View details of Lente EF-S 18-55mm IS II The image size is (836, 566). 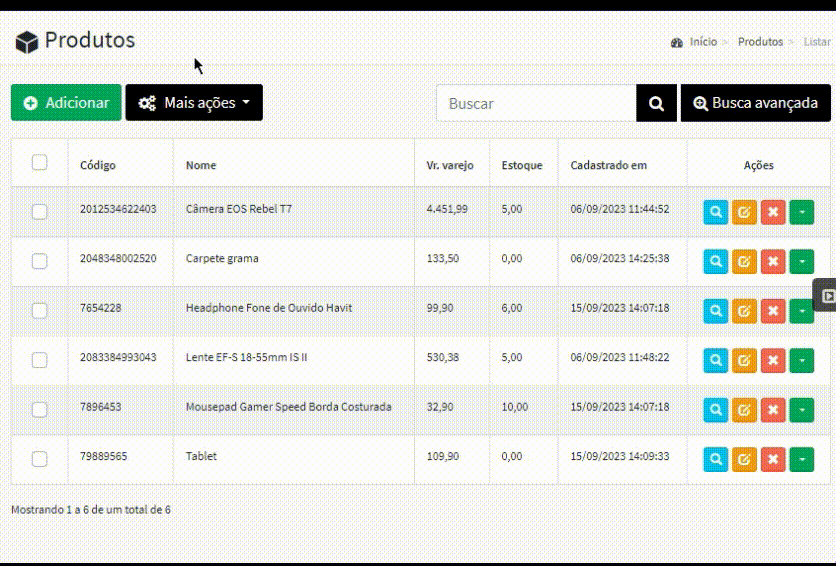point(716,360)
